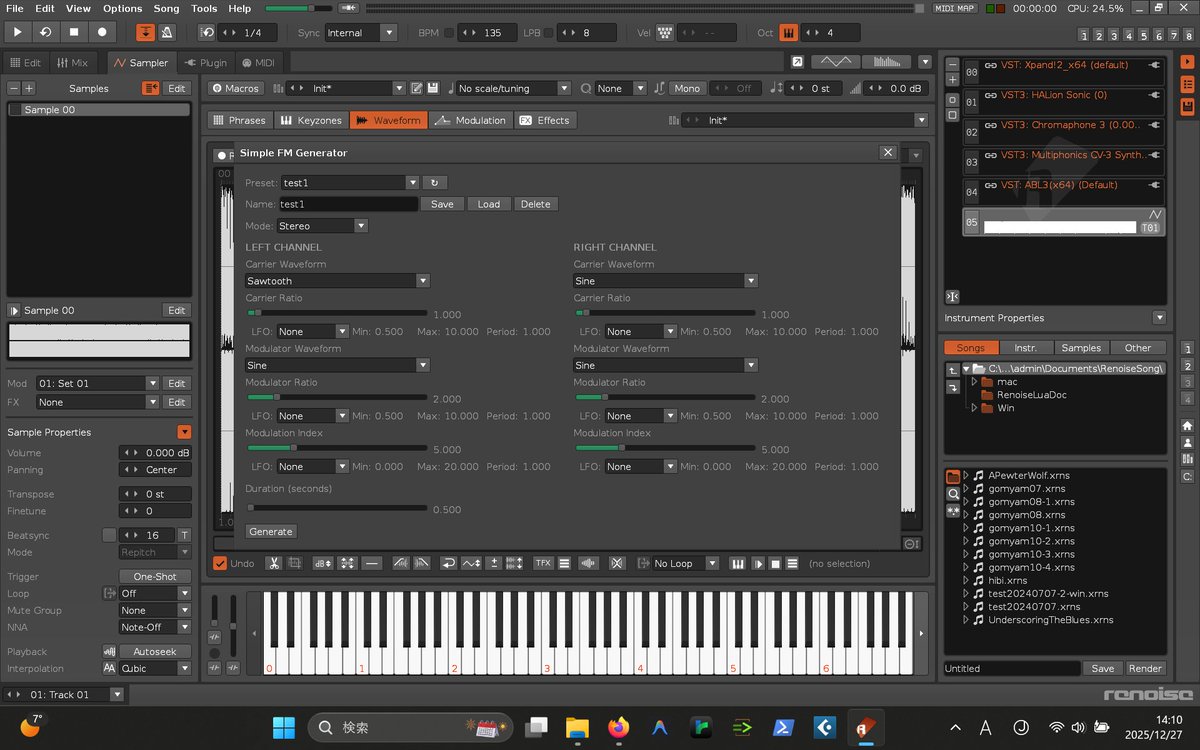Click the sample editor piano keys icon
This screenshot has height=750, width=1200.
738,563
